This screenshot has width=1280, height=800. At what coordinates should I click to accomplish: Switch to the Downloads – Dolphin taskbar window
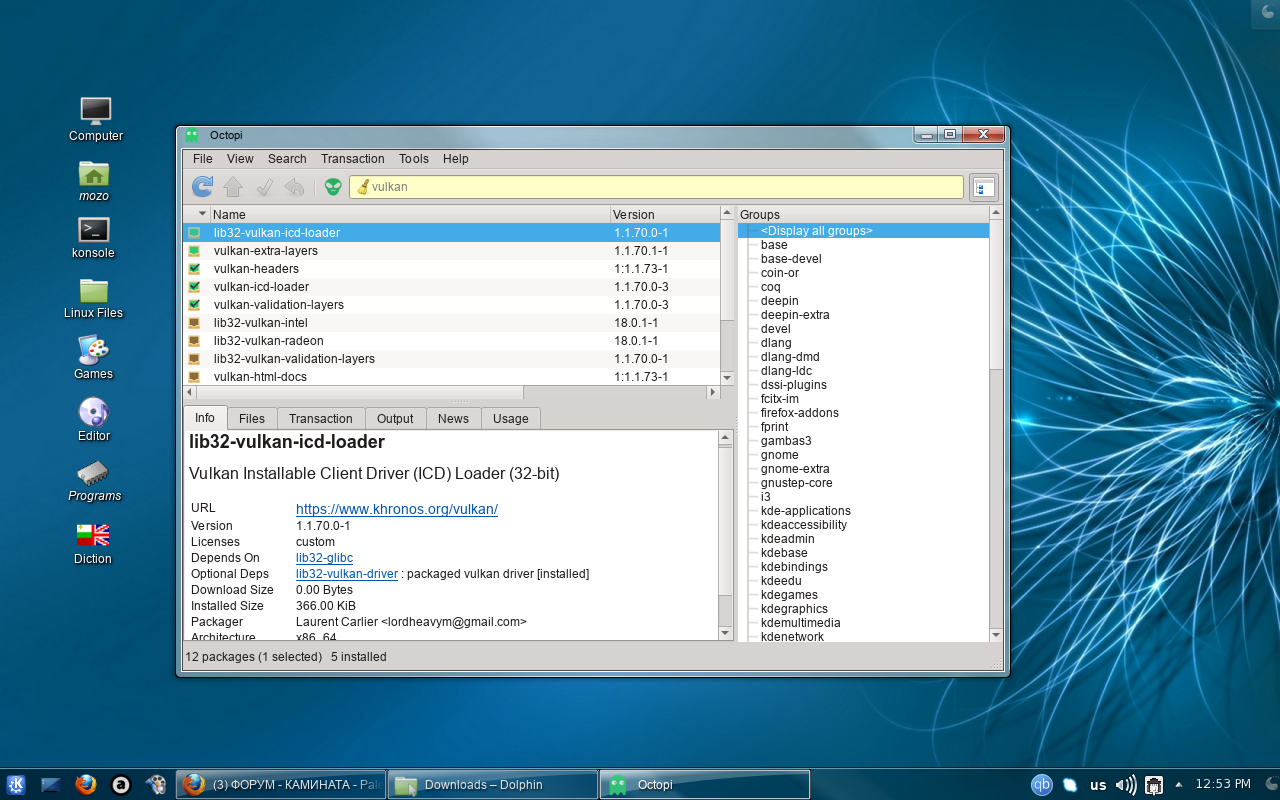[x=493, y=785]
